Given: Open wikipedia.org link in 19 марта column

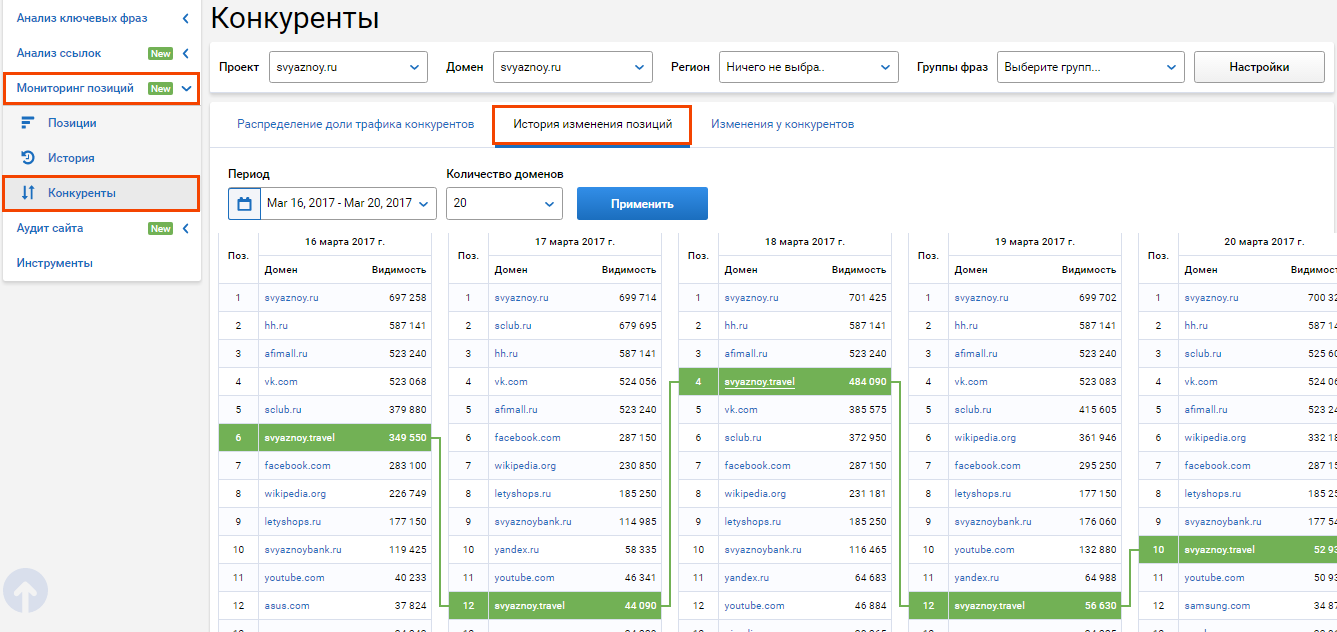Looking at the screenshot, I should 985,438.
